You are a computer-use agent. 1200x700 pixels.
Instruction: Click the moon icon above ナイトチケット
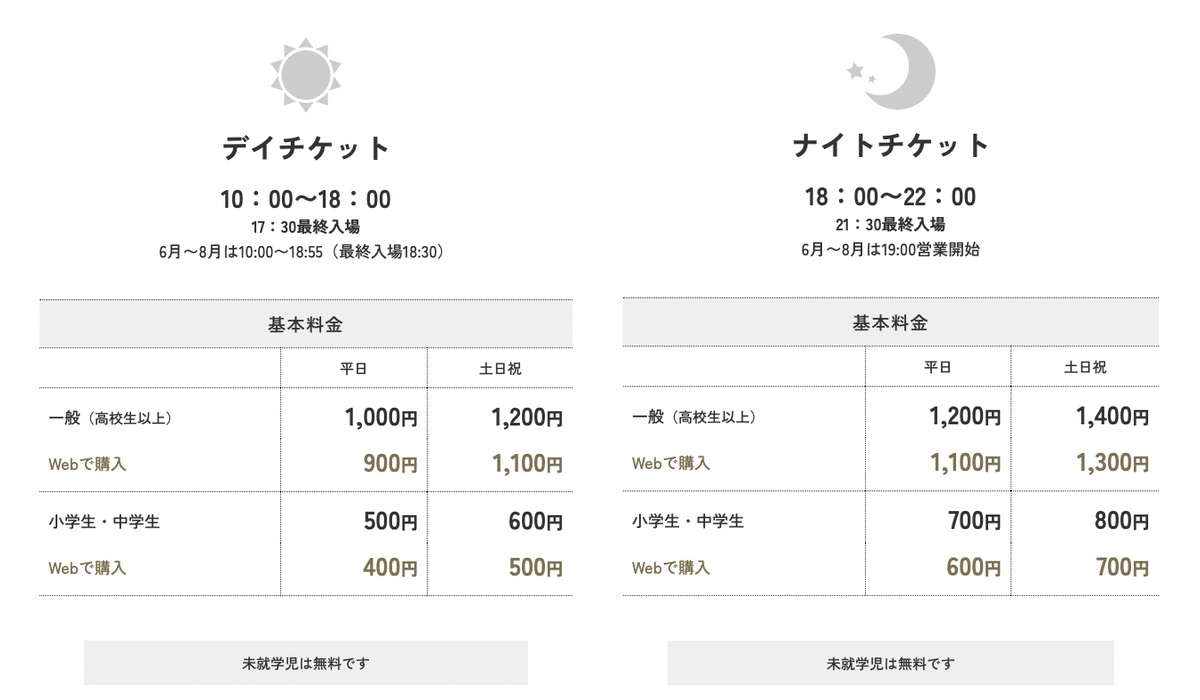(x=890, y=70)
